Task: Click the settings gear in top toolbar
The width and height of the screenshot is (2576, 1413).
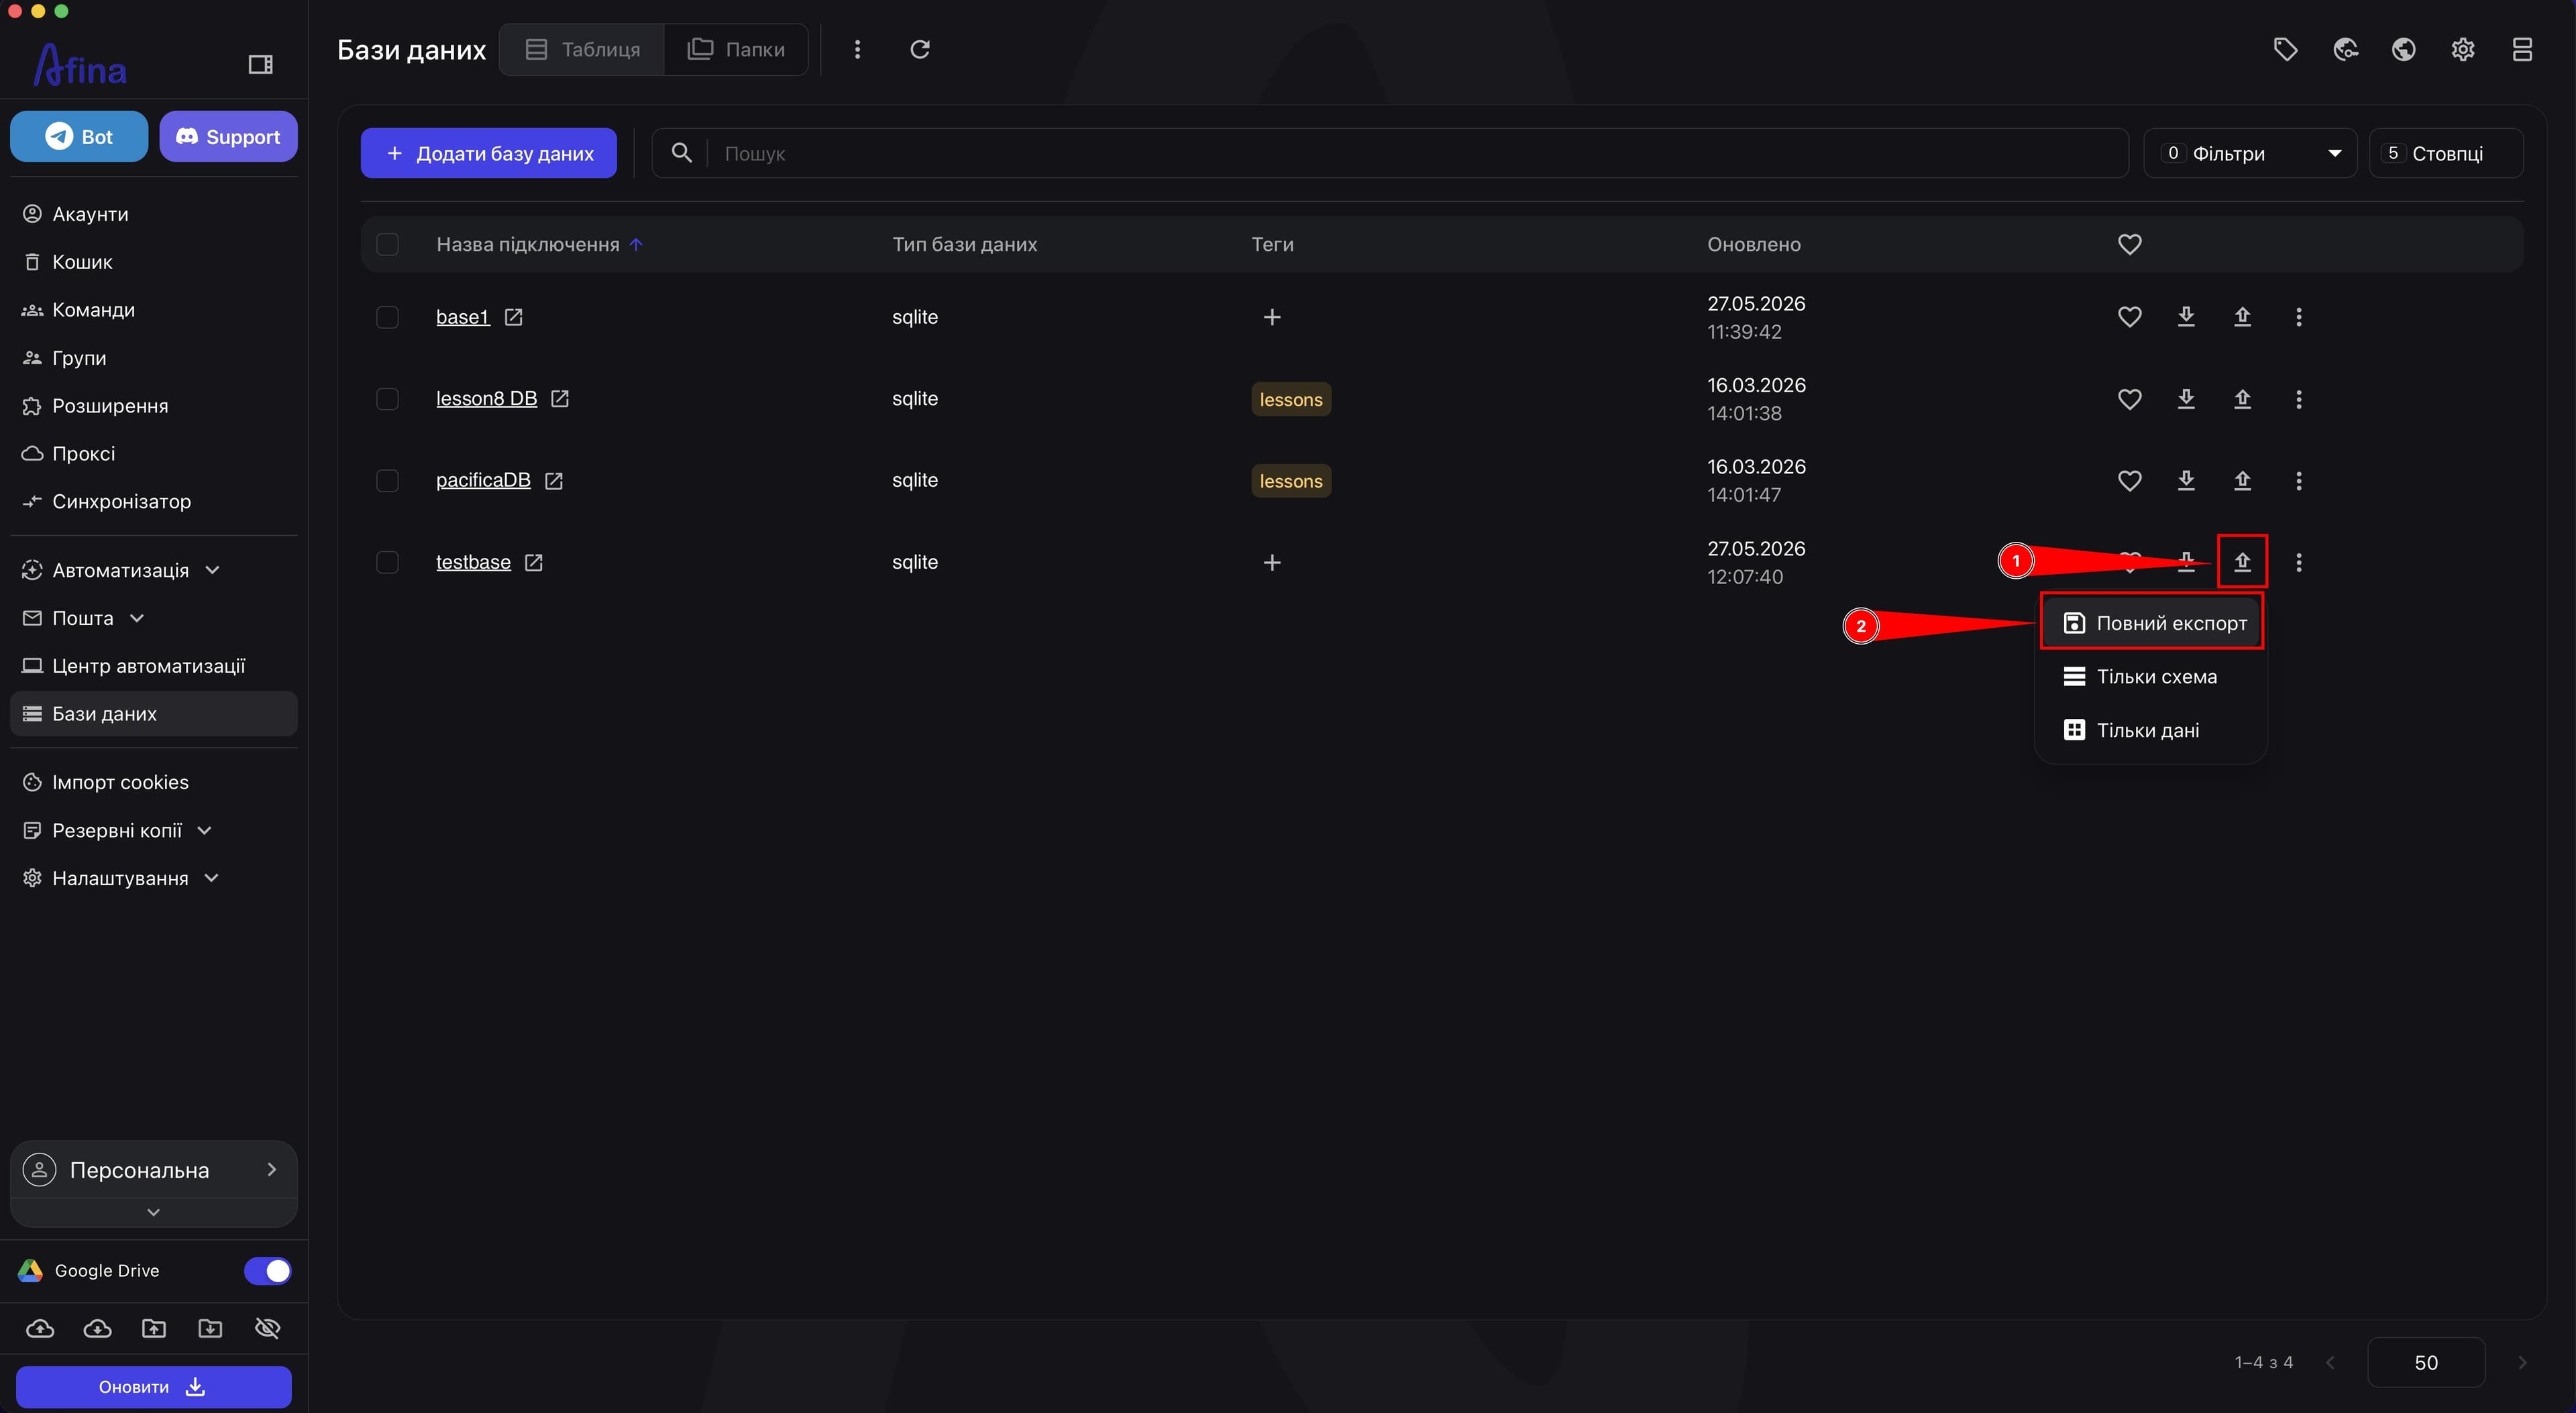Action: coord(2463,50)
